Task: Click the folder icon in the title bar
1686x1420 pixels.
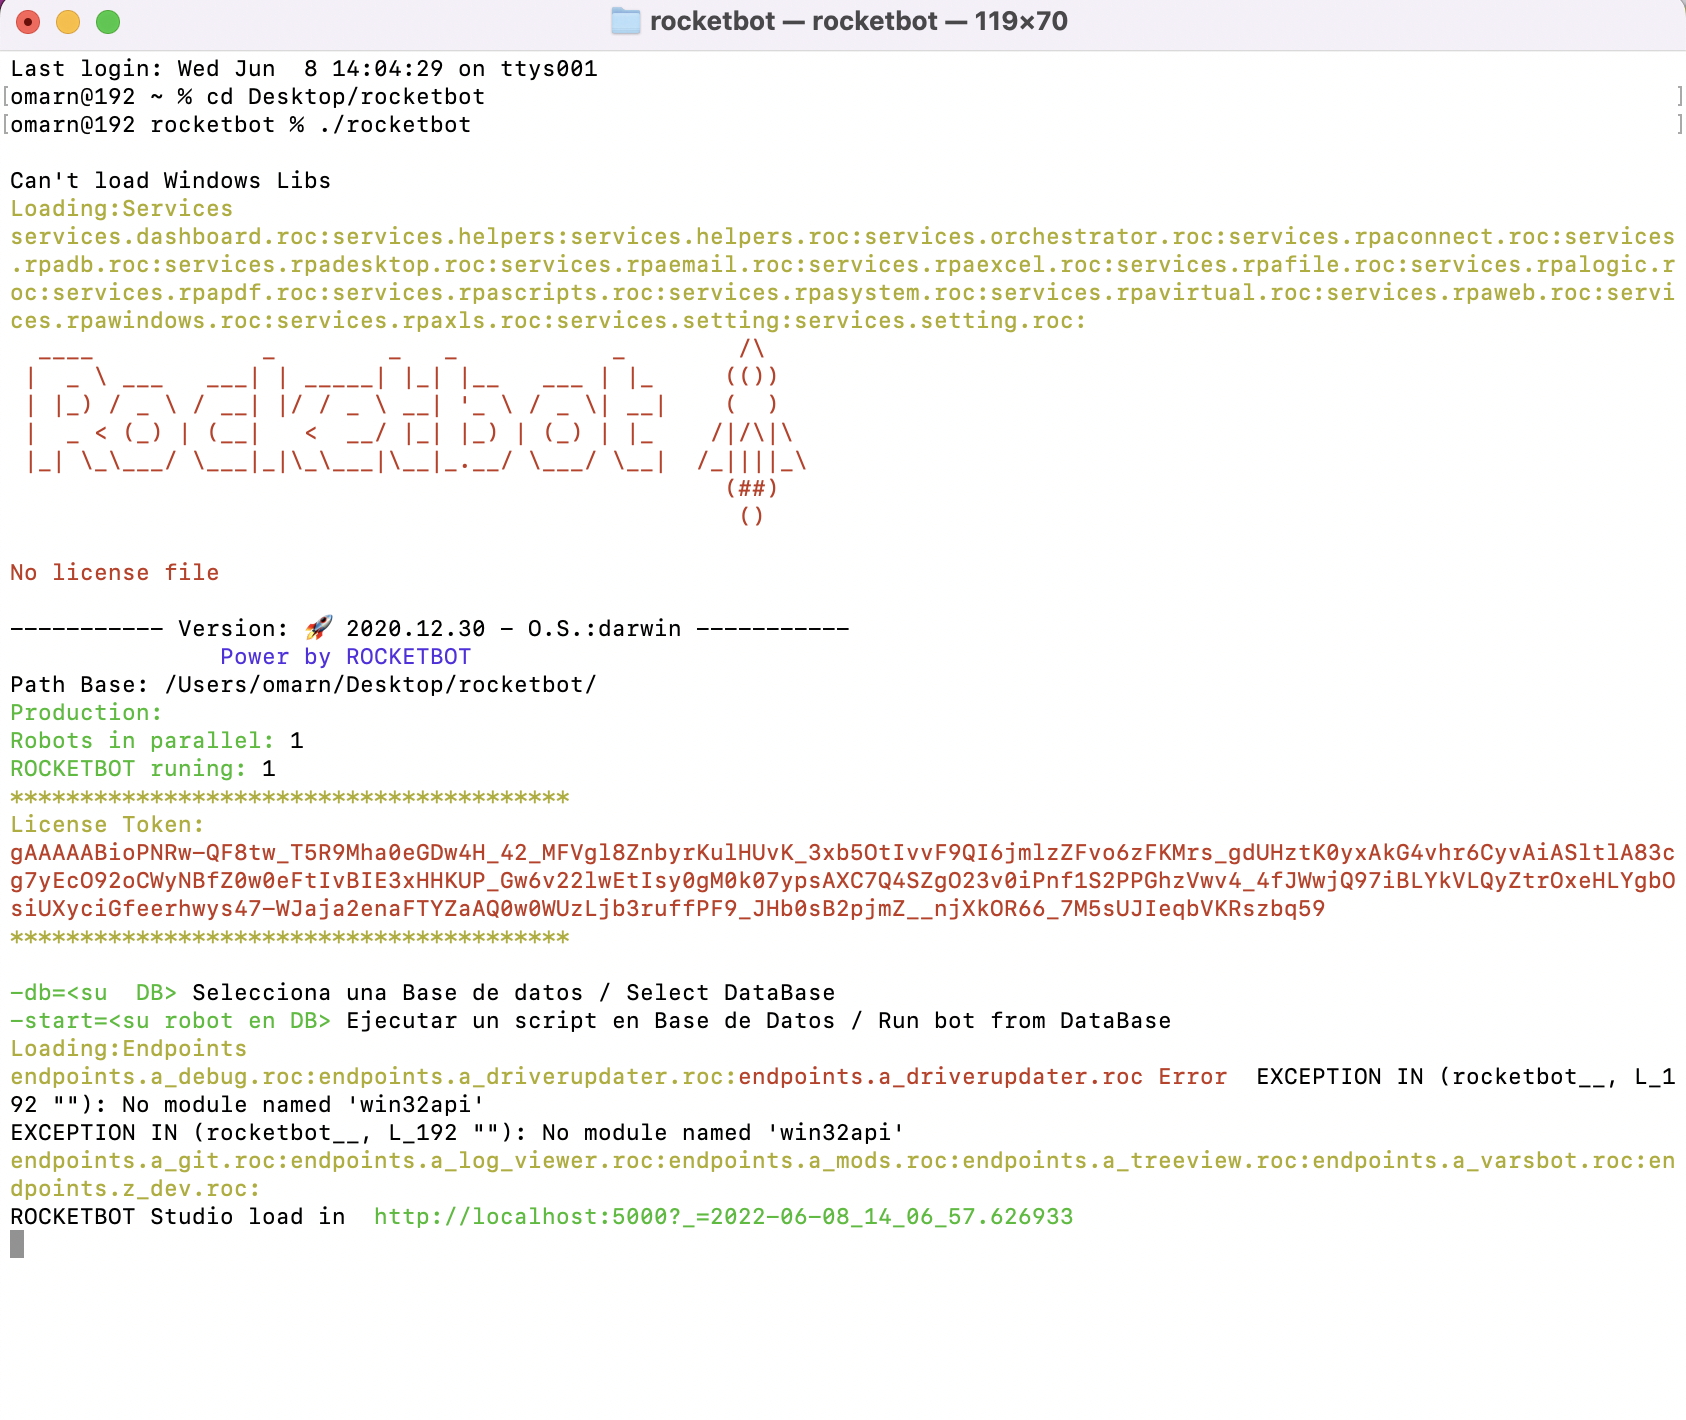Action: [x=625, y=21]
